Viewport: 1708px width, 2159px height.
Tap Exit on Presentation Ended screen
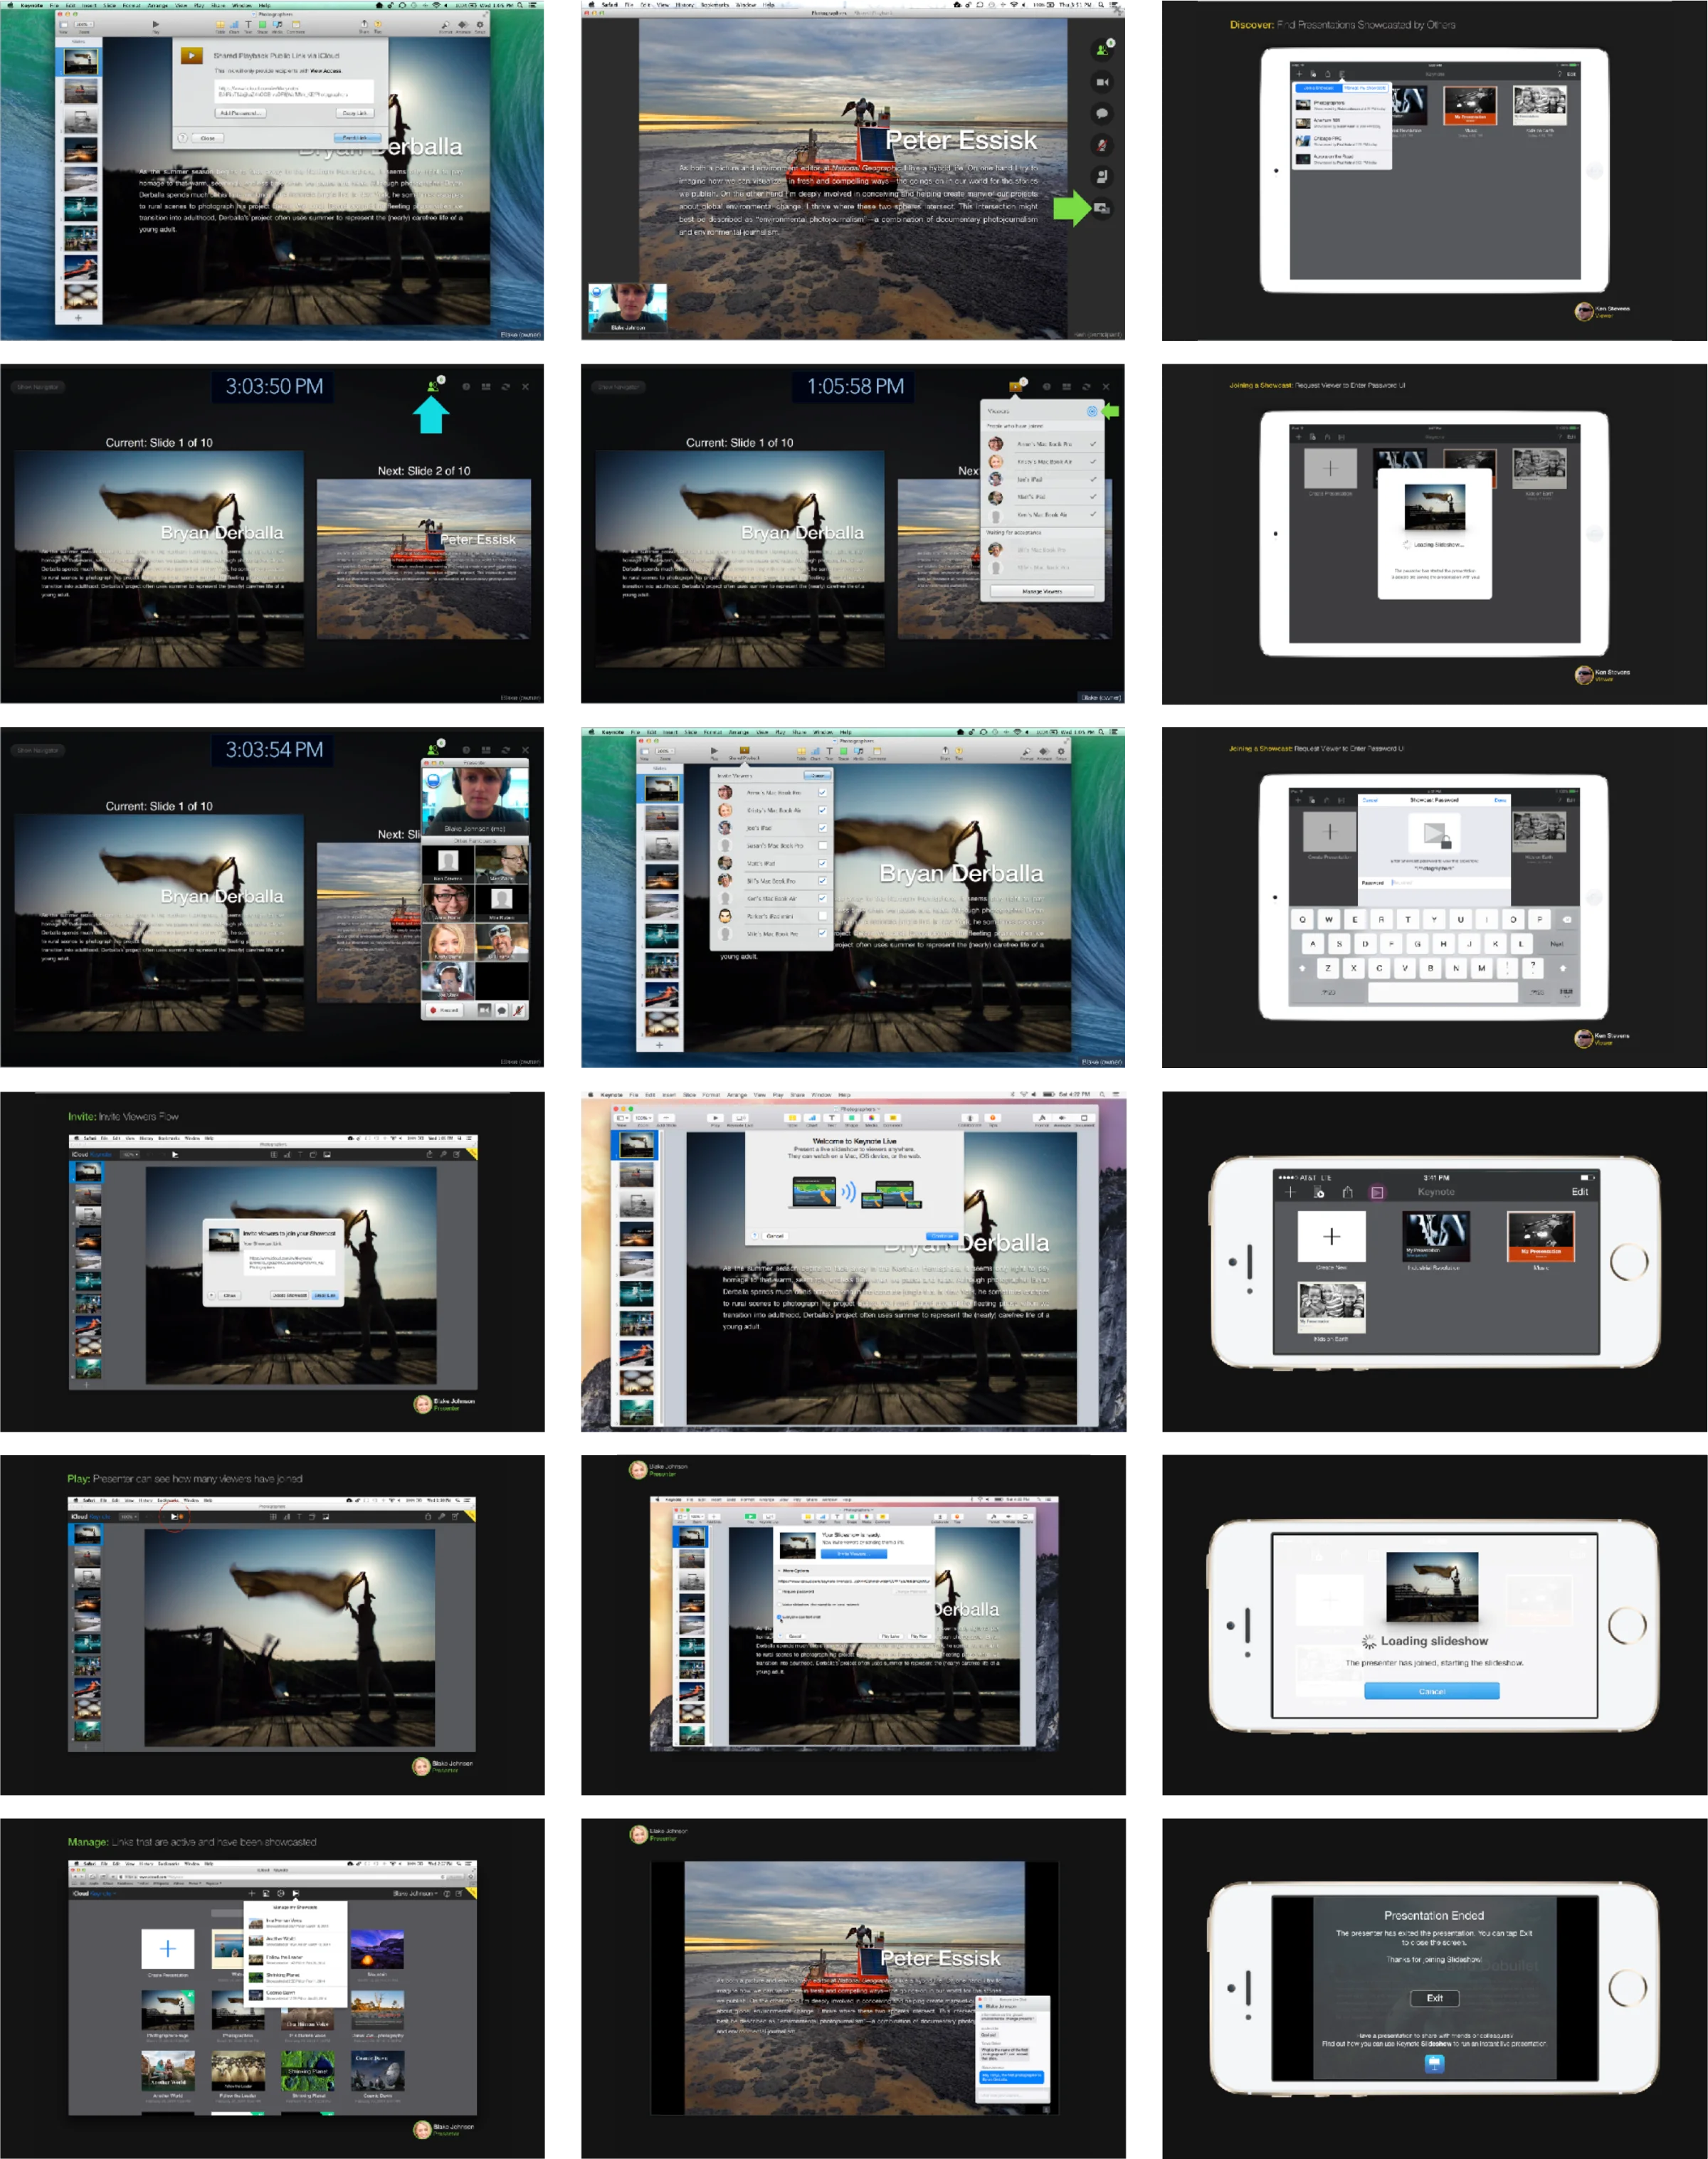1434,1998
